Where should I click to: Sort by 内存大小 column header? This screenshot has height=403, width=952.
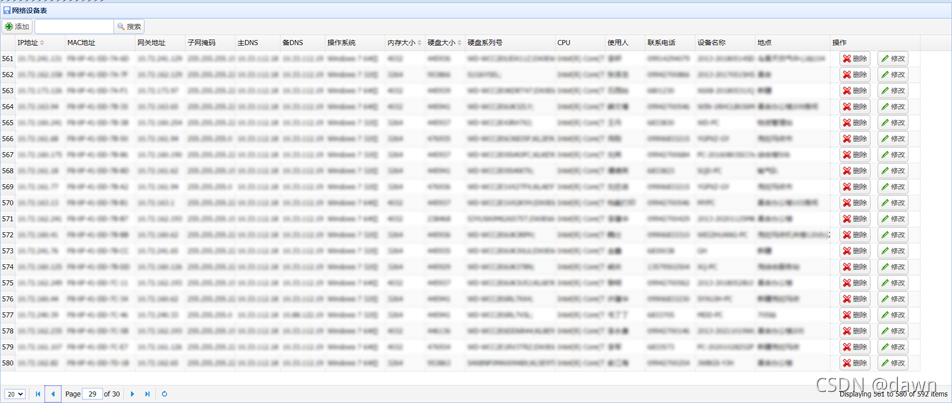[x=405, y=43]
